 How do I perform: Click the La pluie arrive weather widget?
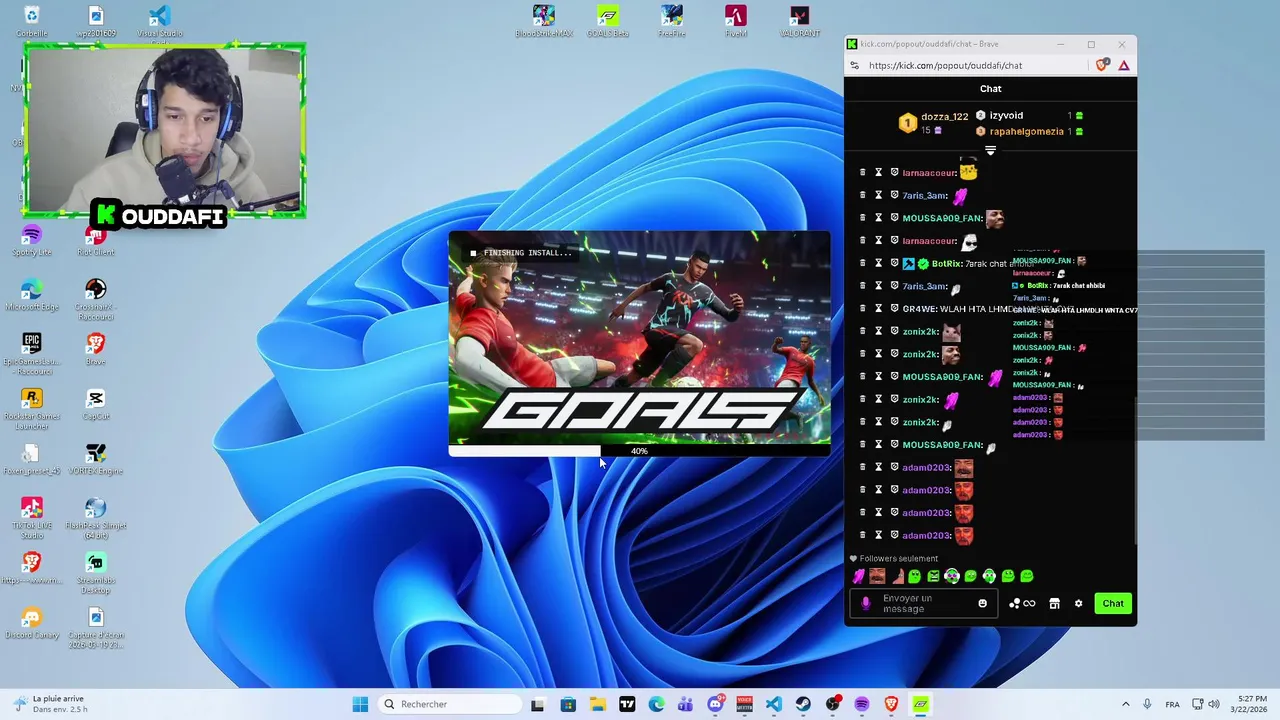[50, 704]
